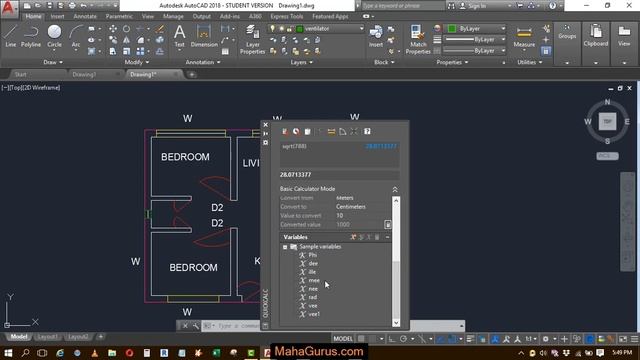Open QuickCalc help icon
Viewport: 640px width, 360px height.
367,131
